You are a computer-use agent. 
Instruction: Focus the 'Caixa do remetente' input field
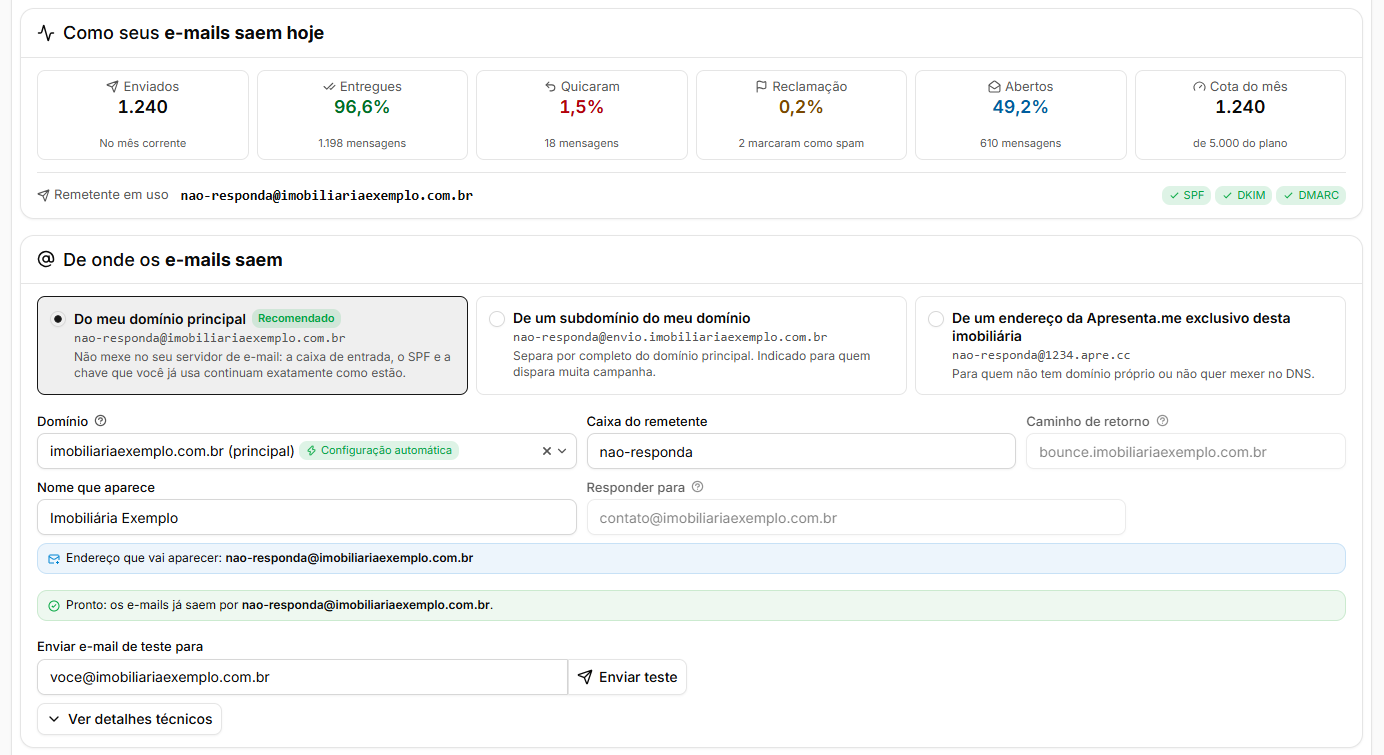[801, 451]
